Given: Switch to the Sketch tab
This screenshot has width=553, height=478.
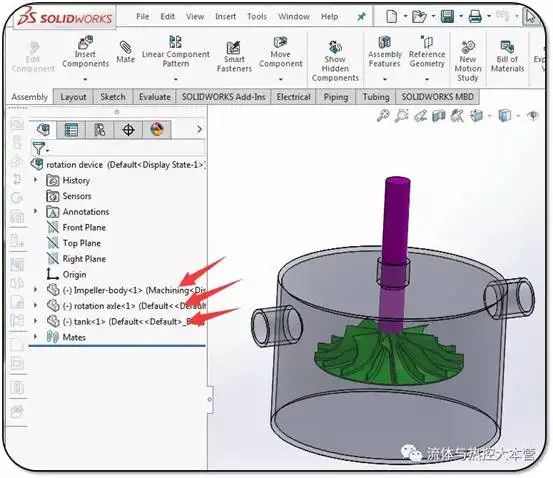Looking at the screenshot, I should pos(113,97).
